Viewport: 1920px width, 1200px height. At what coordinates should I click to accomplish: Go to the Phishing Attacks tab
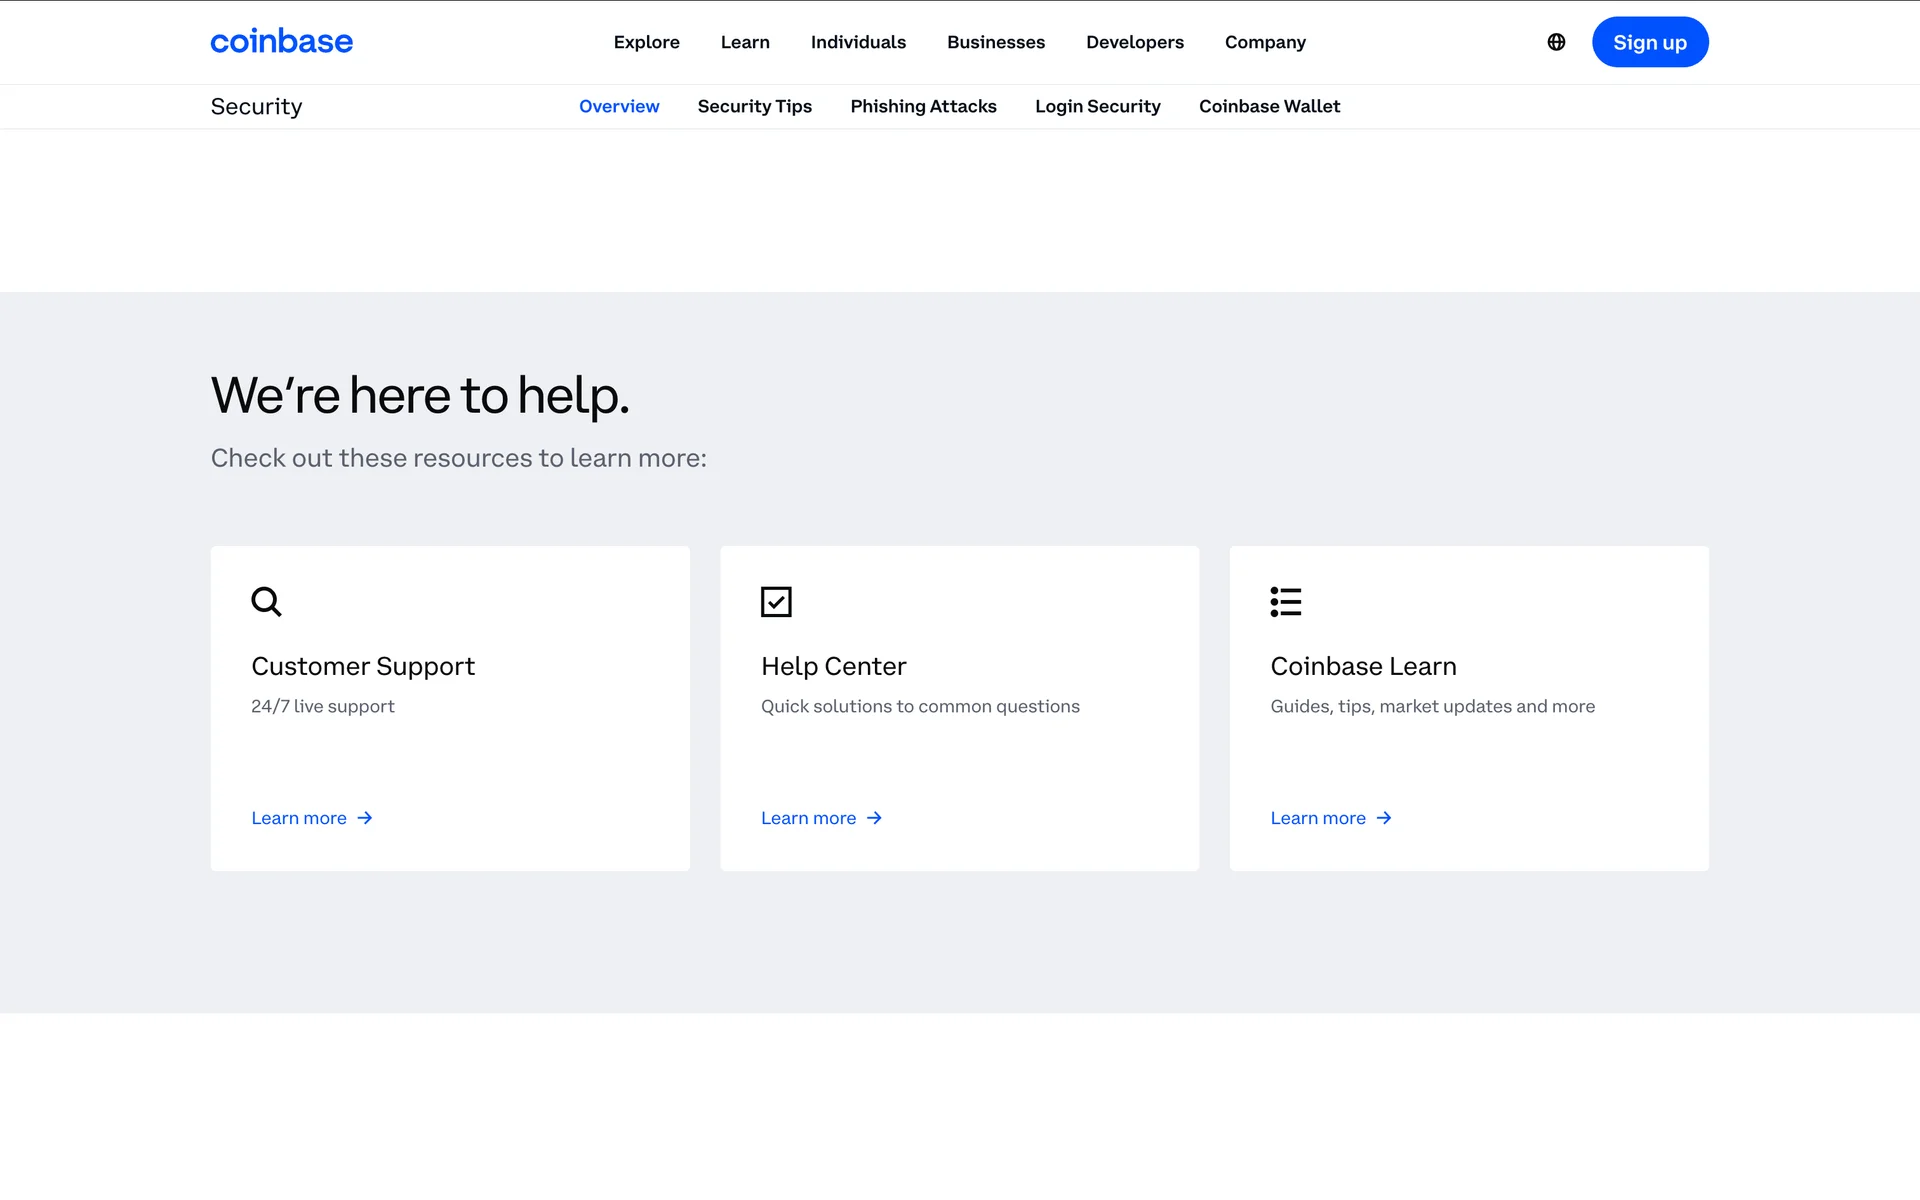click(x=923, y=106)
